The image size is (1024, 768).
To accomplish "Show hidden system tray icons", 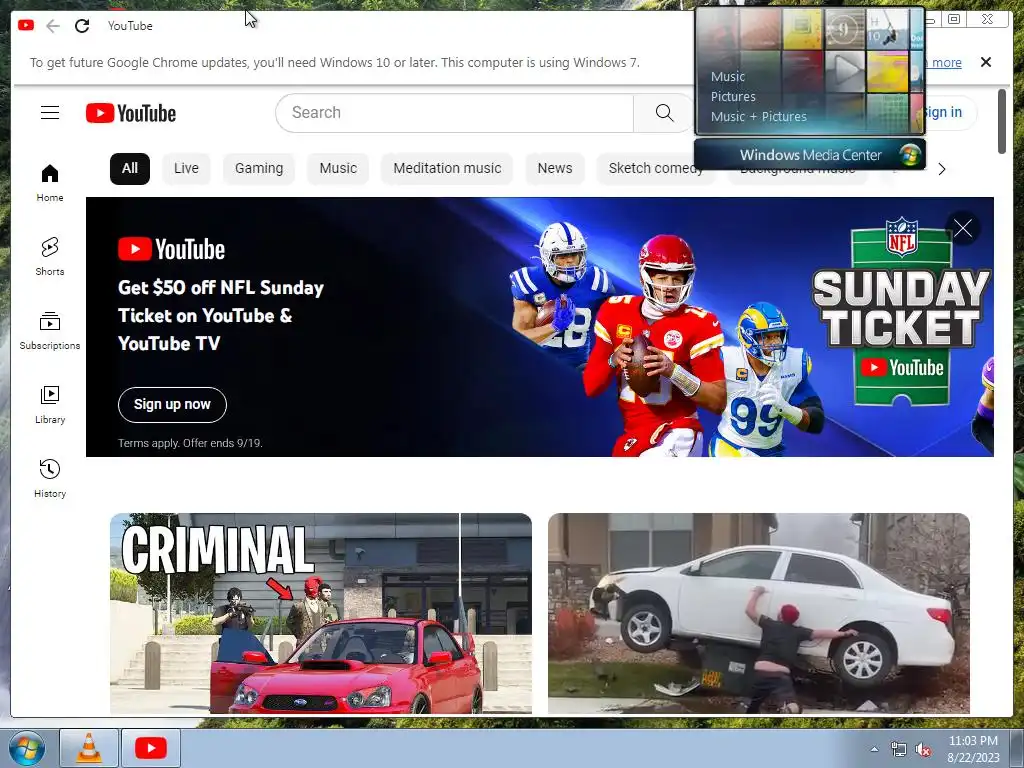I will tap(874, 749).
